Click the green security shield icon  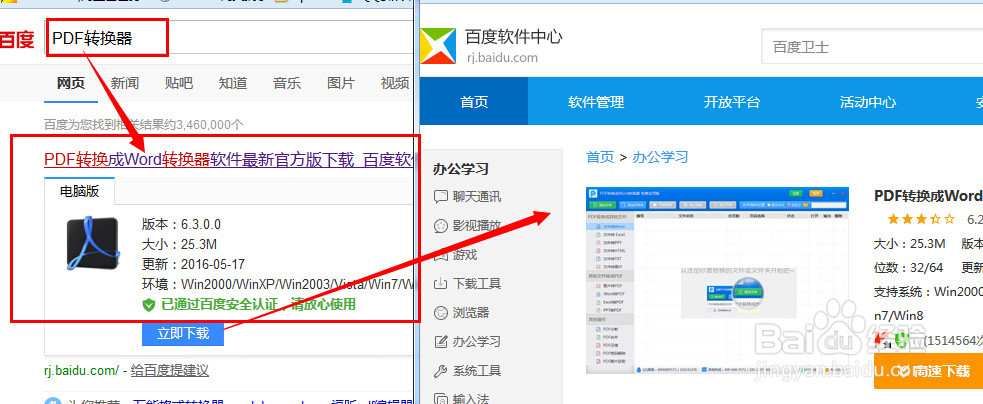coord(149,306)
